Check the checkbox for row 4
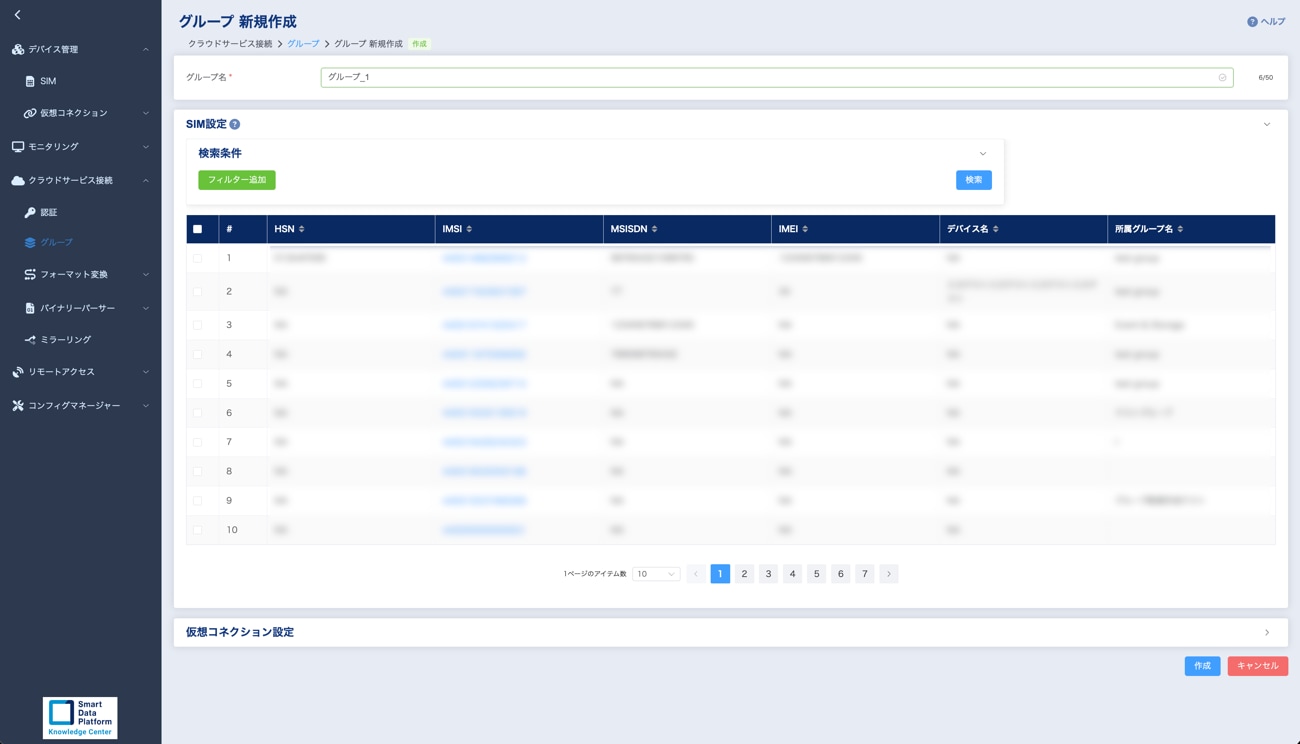Viewport: 1300px width, 744px height. point(198,354)
